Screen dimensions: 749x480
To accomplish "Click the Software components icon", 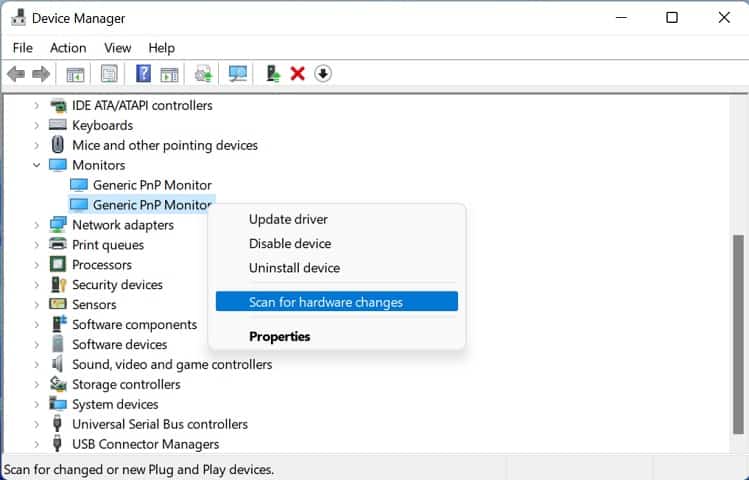I will point(59,324).
